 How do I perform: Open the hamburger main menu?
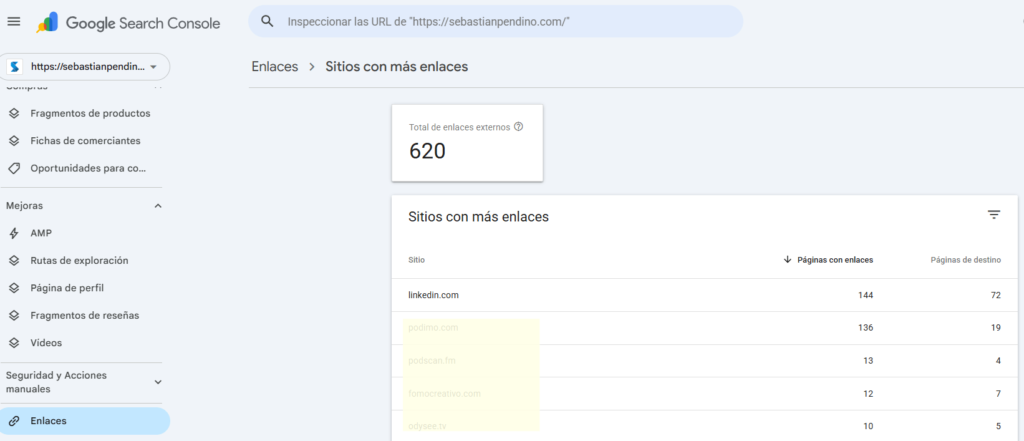point(14,22)
